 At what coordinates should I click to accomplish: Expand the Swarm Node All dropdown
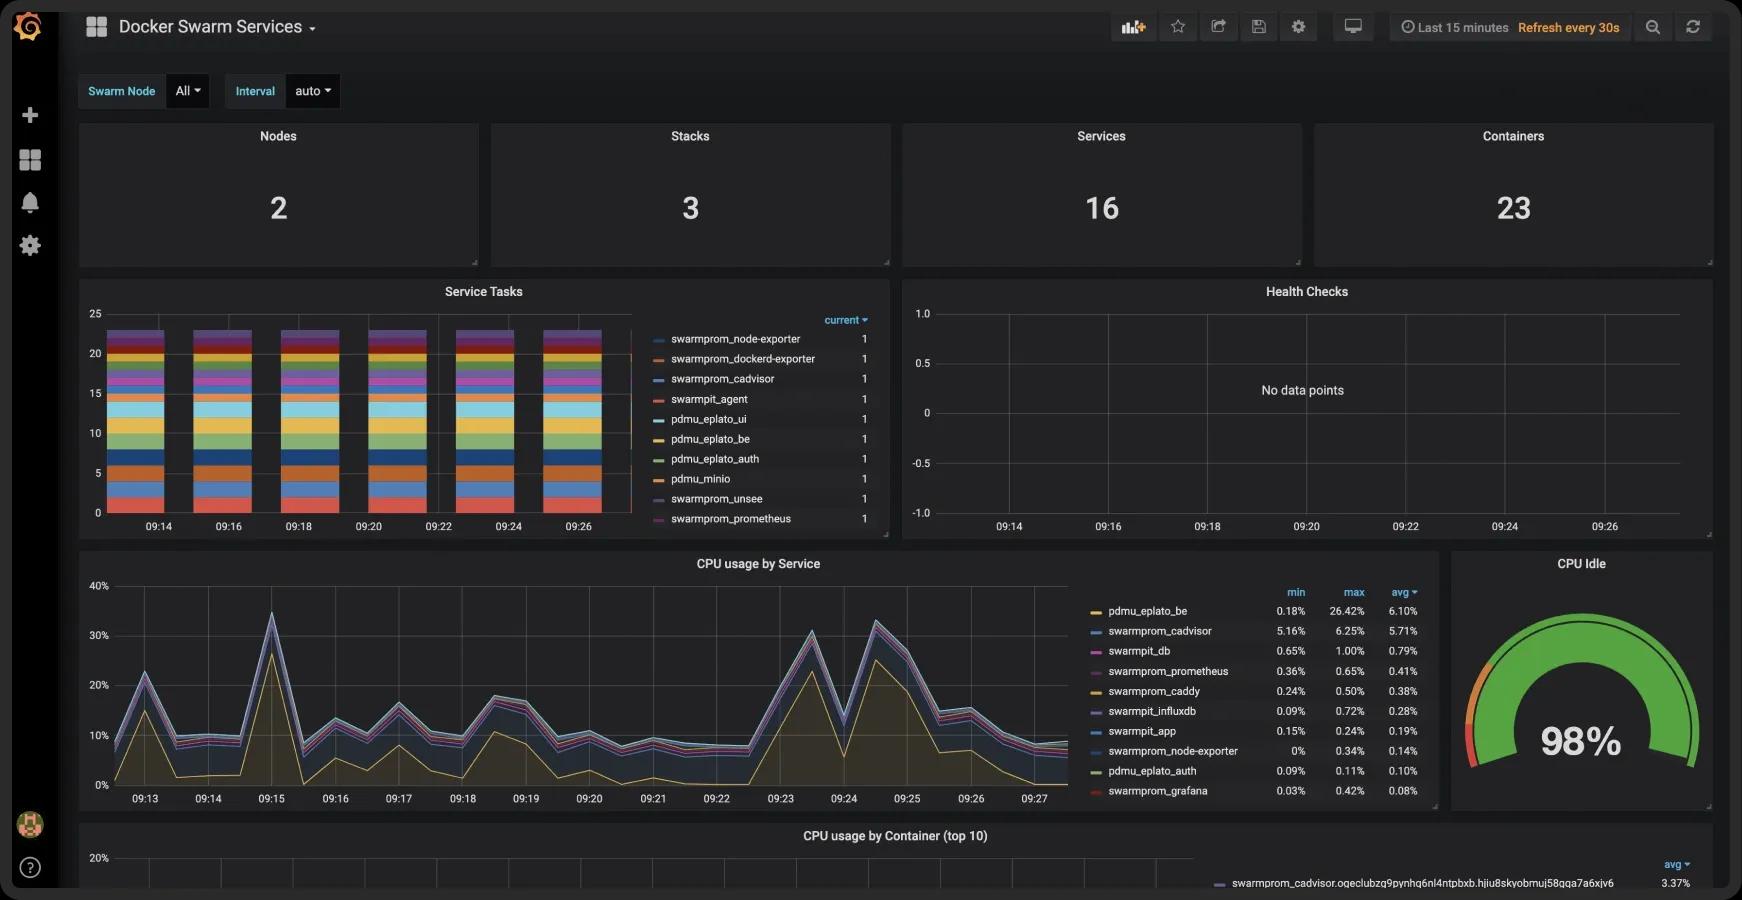pyautogui.click(x=188, y=91)
